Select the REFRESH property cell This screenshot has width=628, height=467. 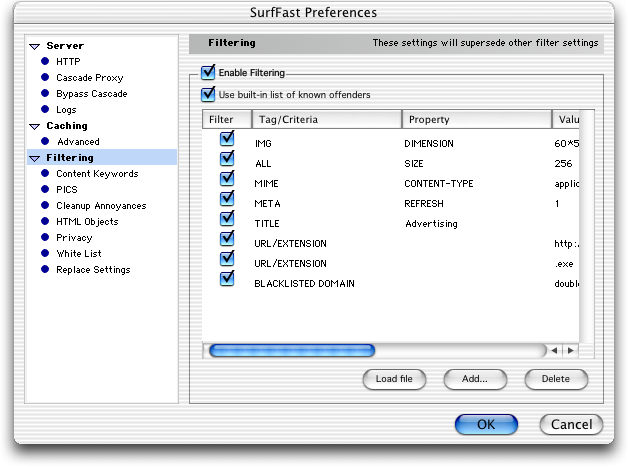pyautogui.click(x=424, y=204)
